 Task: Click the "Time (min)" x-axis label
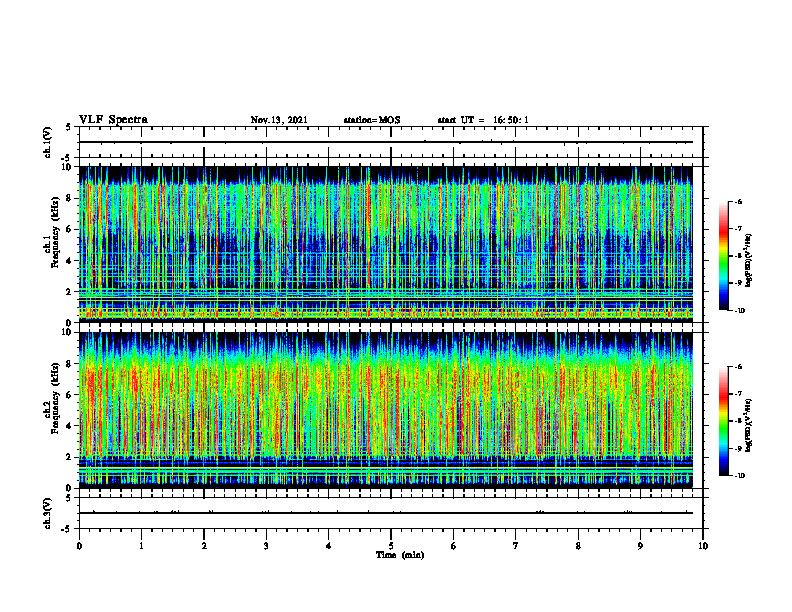(x=400, y=555)
